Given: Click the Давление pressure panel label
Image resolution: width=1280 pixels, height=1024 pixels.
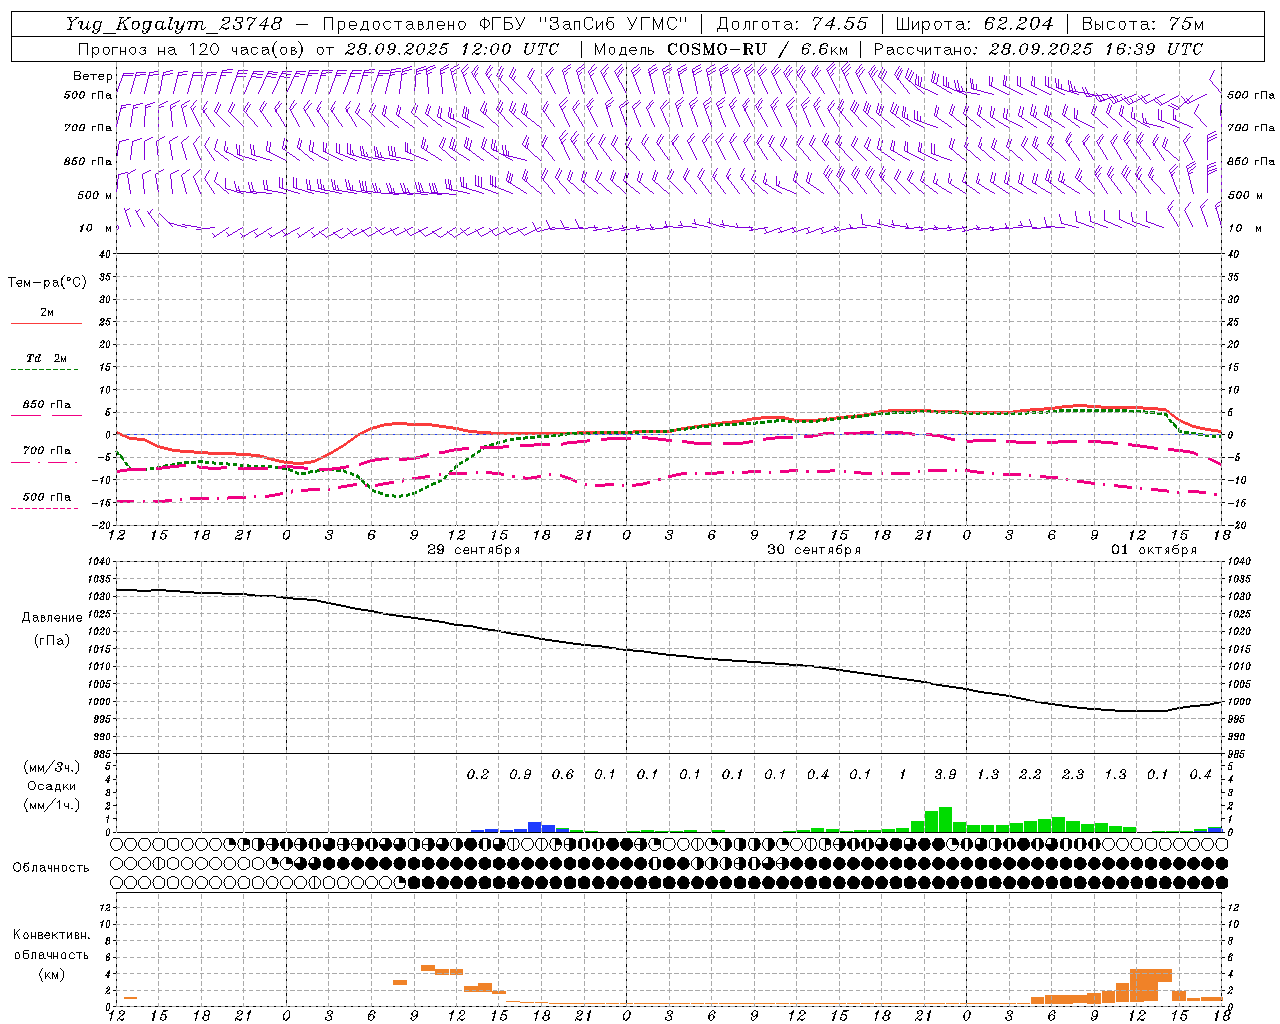Looking at the screenshot, I should [52, 618].
